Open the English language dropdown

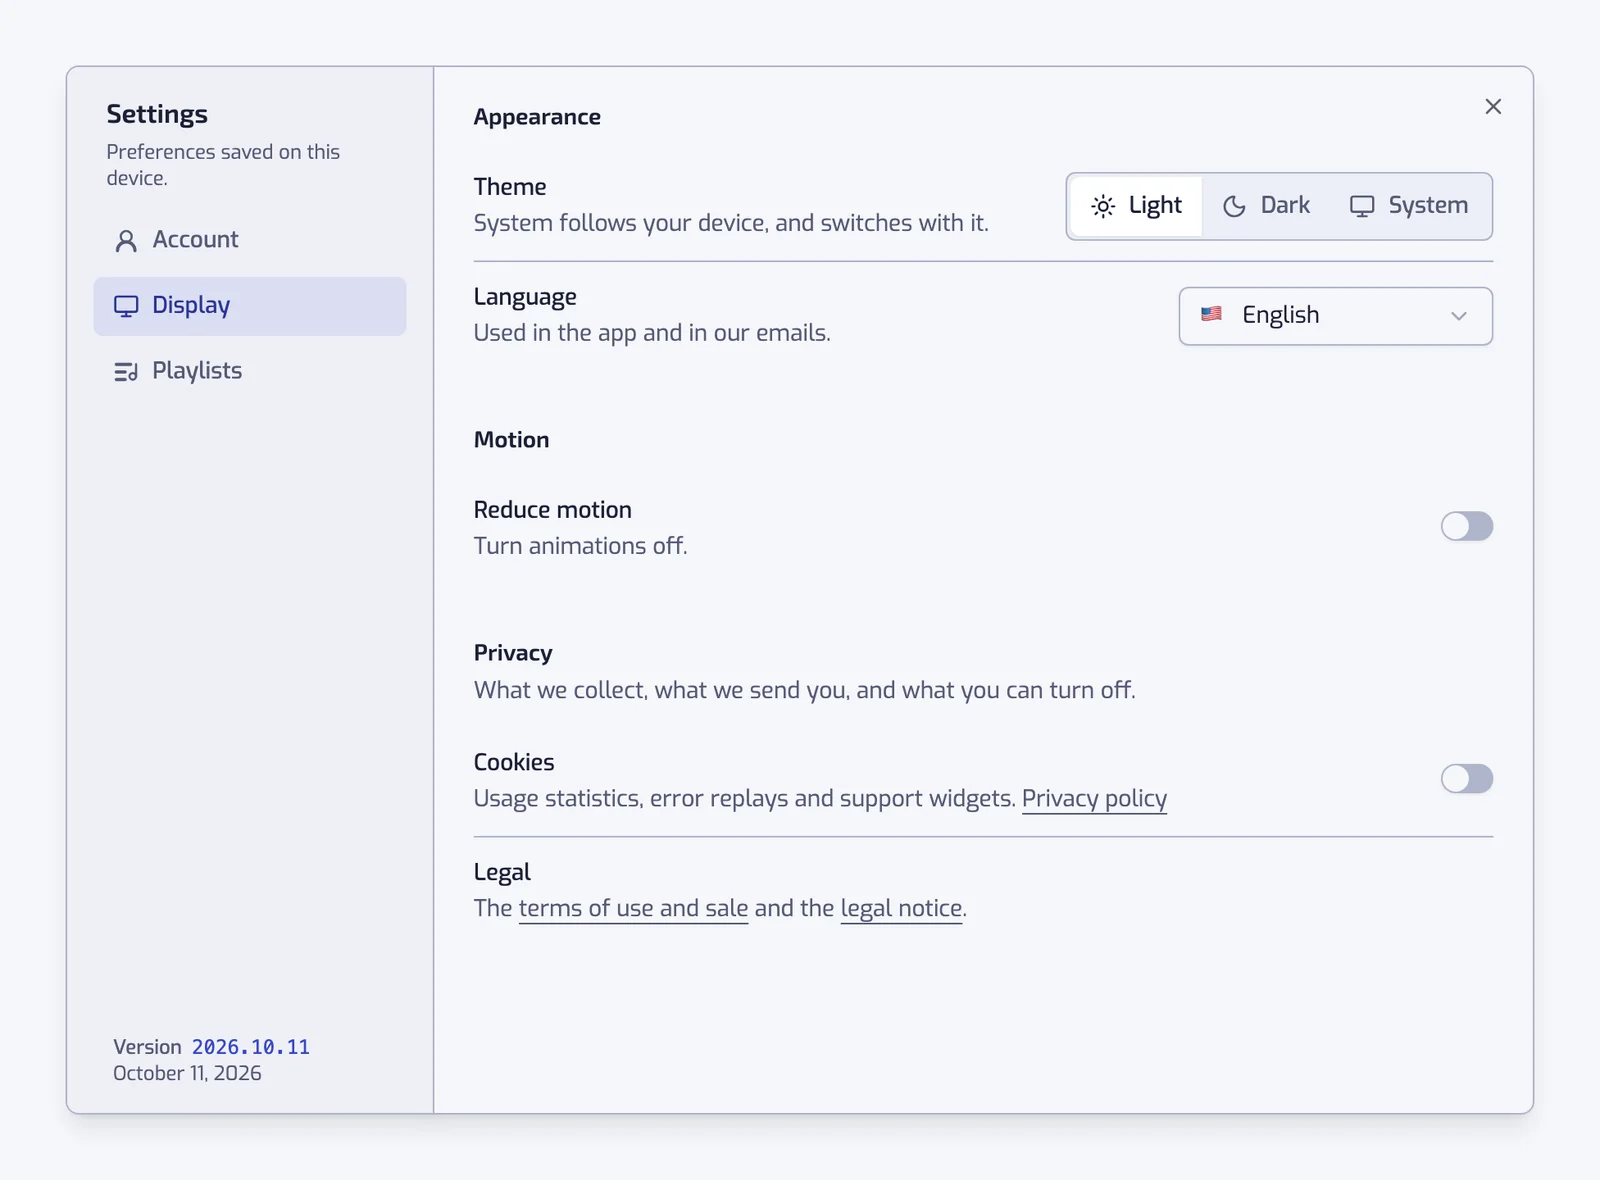click(1336, 316)
